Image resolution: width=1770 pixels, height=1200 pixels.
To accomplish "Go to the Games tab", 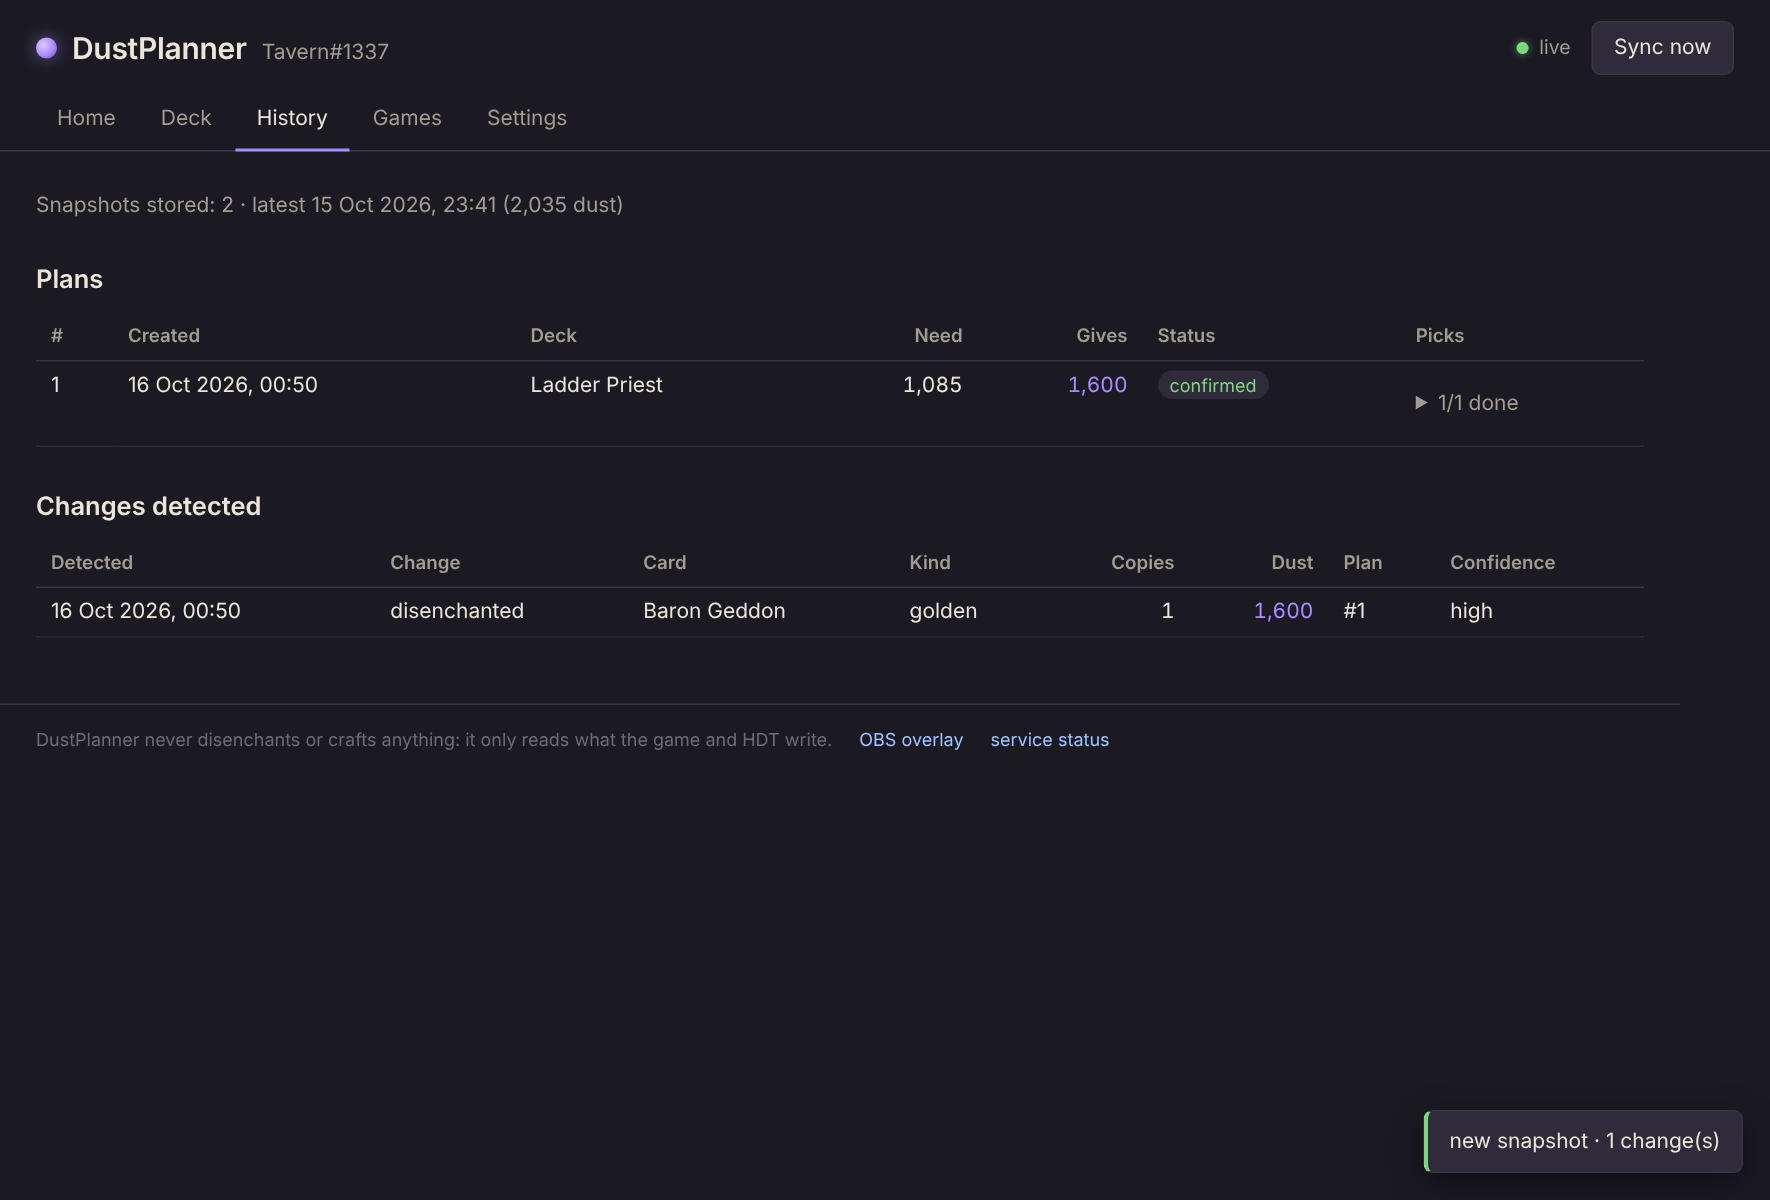I will coord(407,118).
